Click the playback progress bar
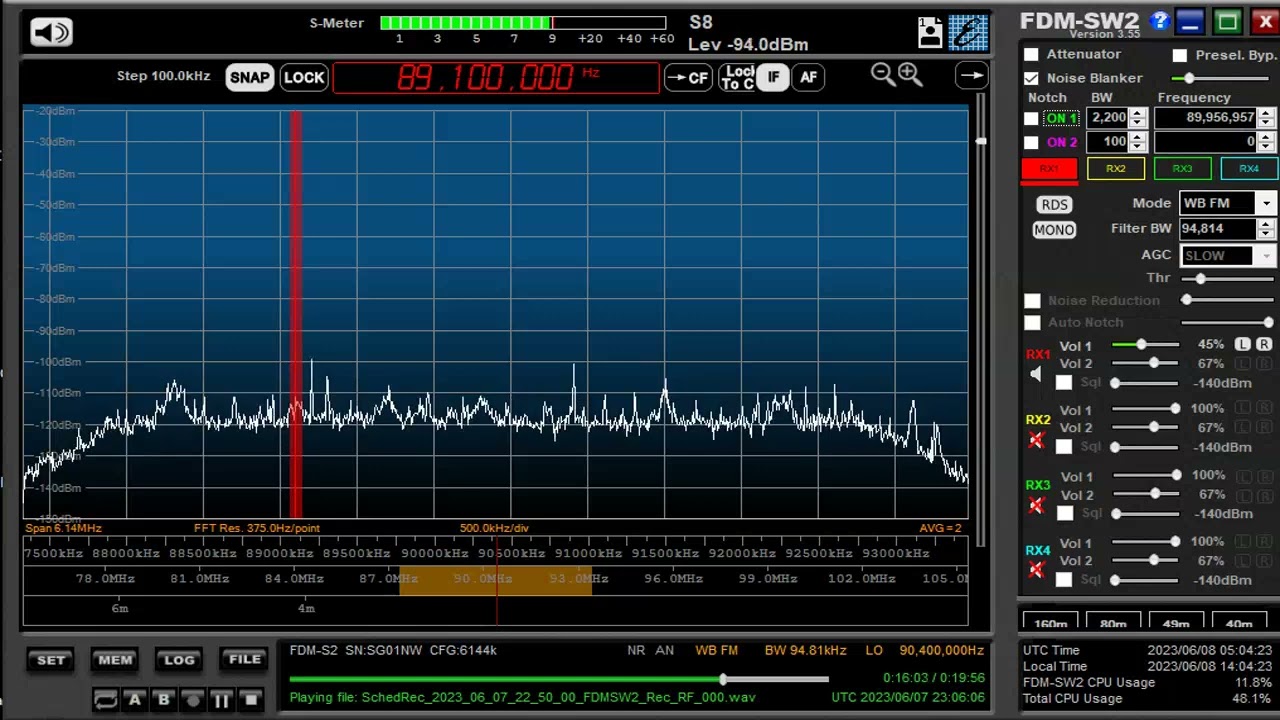This screenshot has width=1280, height=720. pos(559,680)
